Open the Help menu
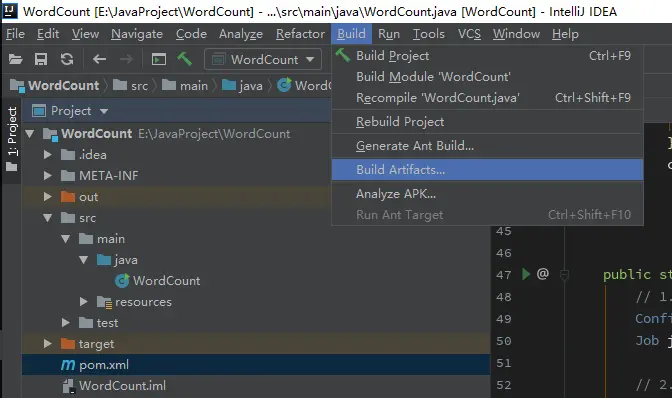 click(565, 33)
